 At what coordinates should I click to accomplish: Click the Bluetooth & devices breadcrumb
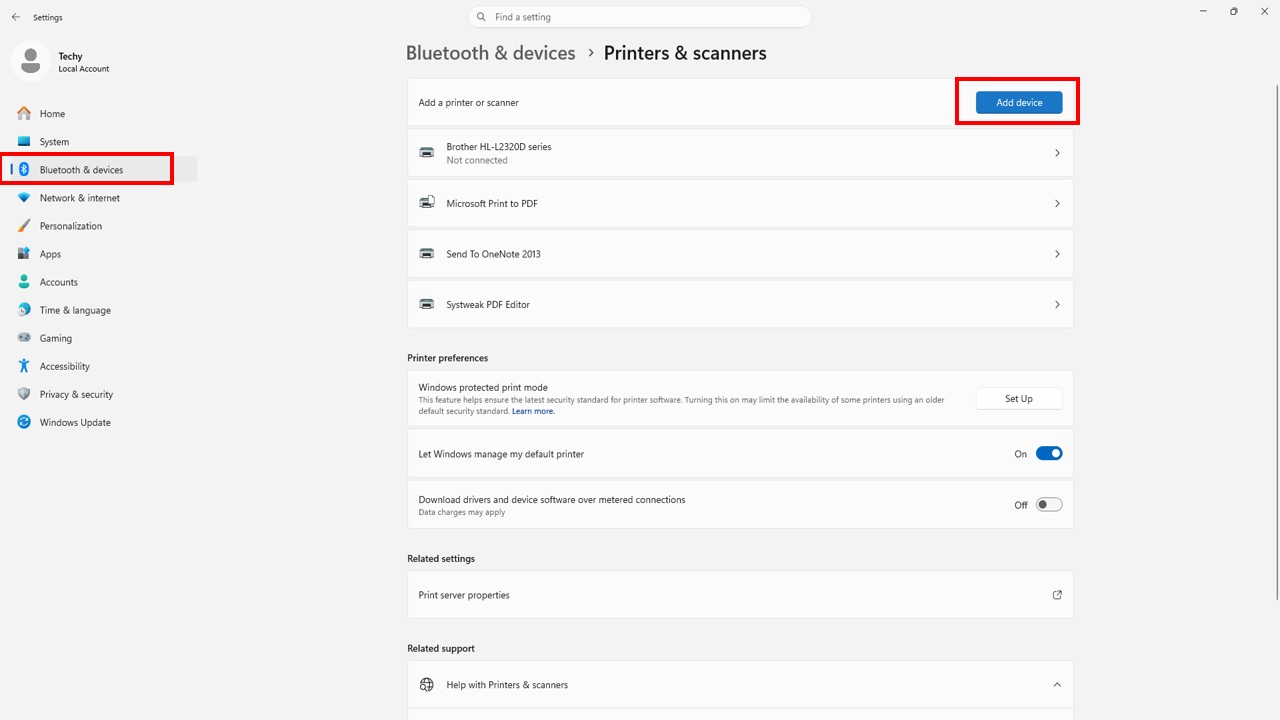point(490,53)
